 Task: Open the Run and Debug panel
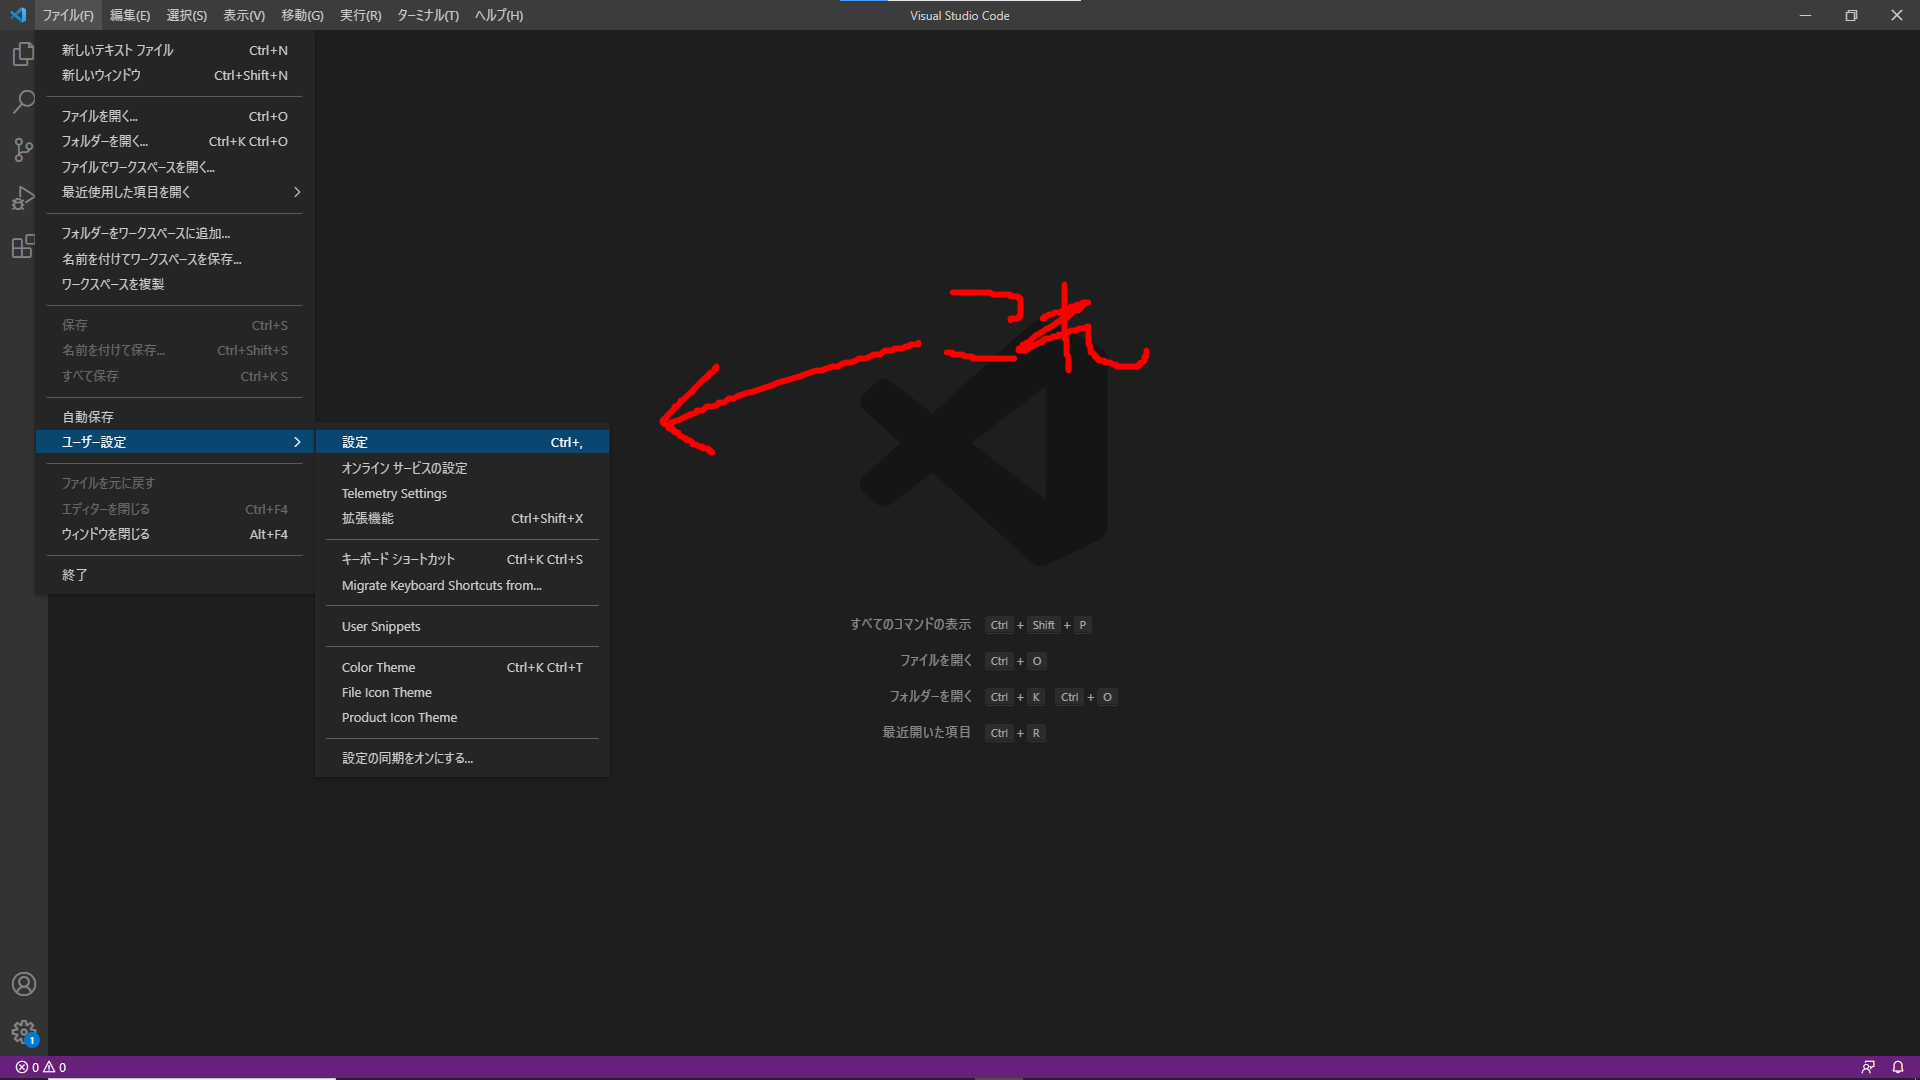(x=23, y=197)
